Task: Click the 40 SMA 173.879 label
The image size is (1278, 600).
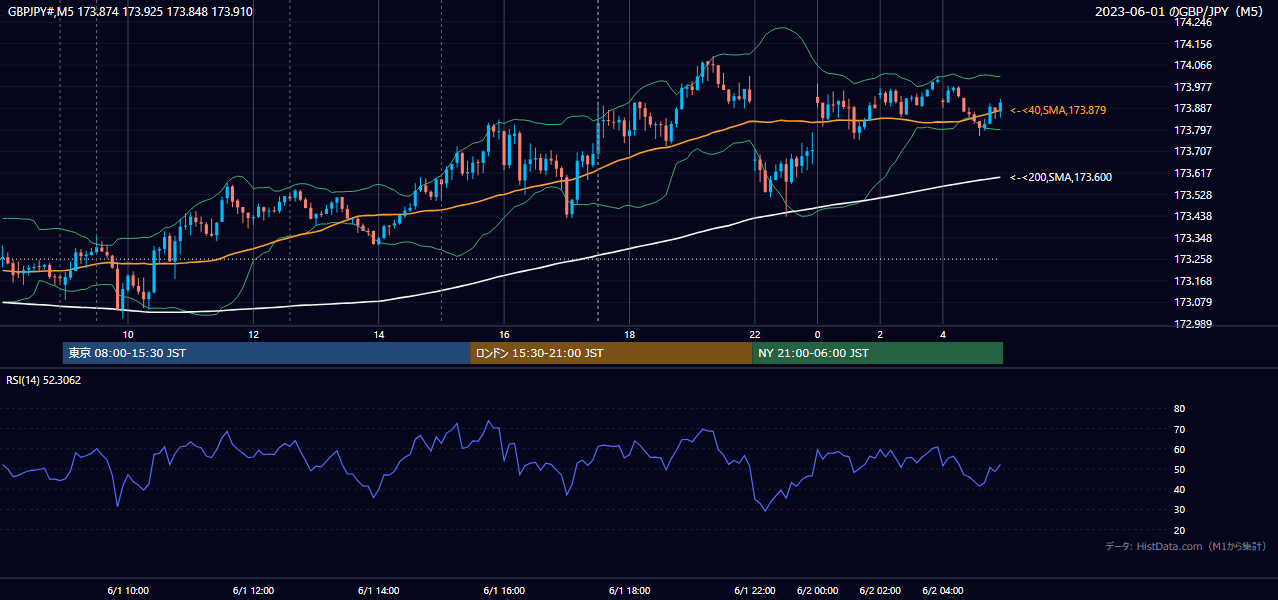Action: point(1058,110)
